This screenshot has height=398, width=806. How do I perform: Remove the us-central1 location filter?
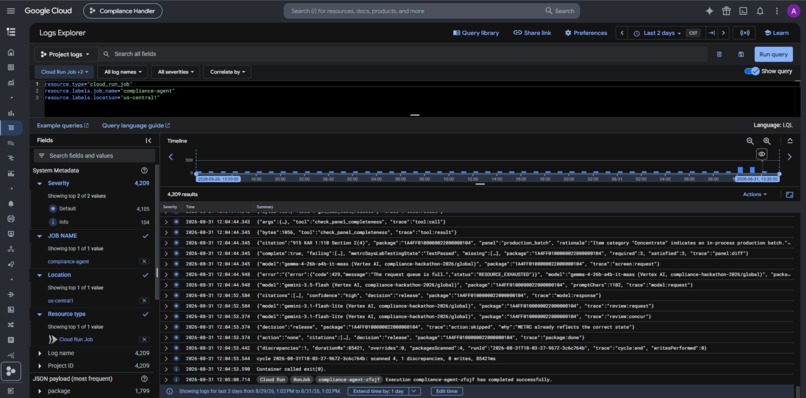[x=145, y=300]
